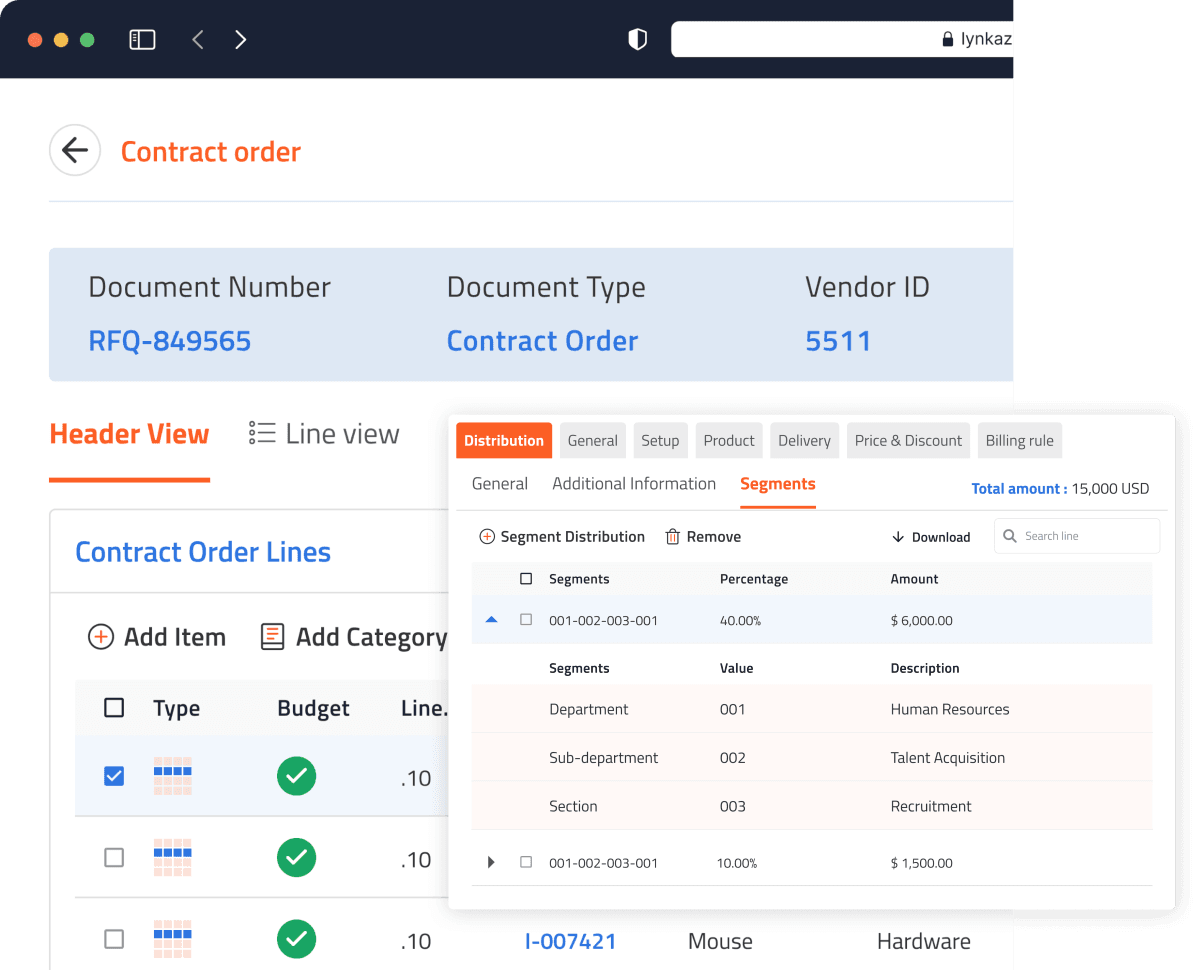Select the Distribution tab
Viewport: 1200px width, 970px height.
point(504,440)
